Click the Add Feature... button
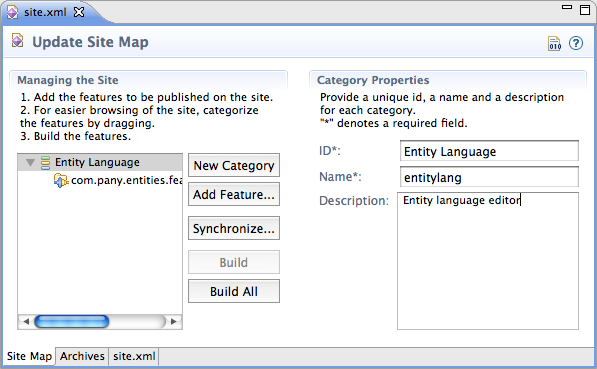Image resolution: width=597 pixels, height=369 pixels. (x=234, y=194)
